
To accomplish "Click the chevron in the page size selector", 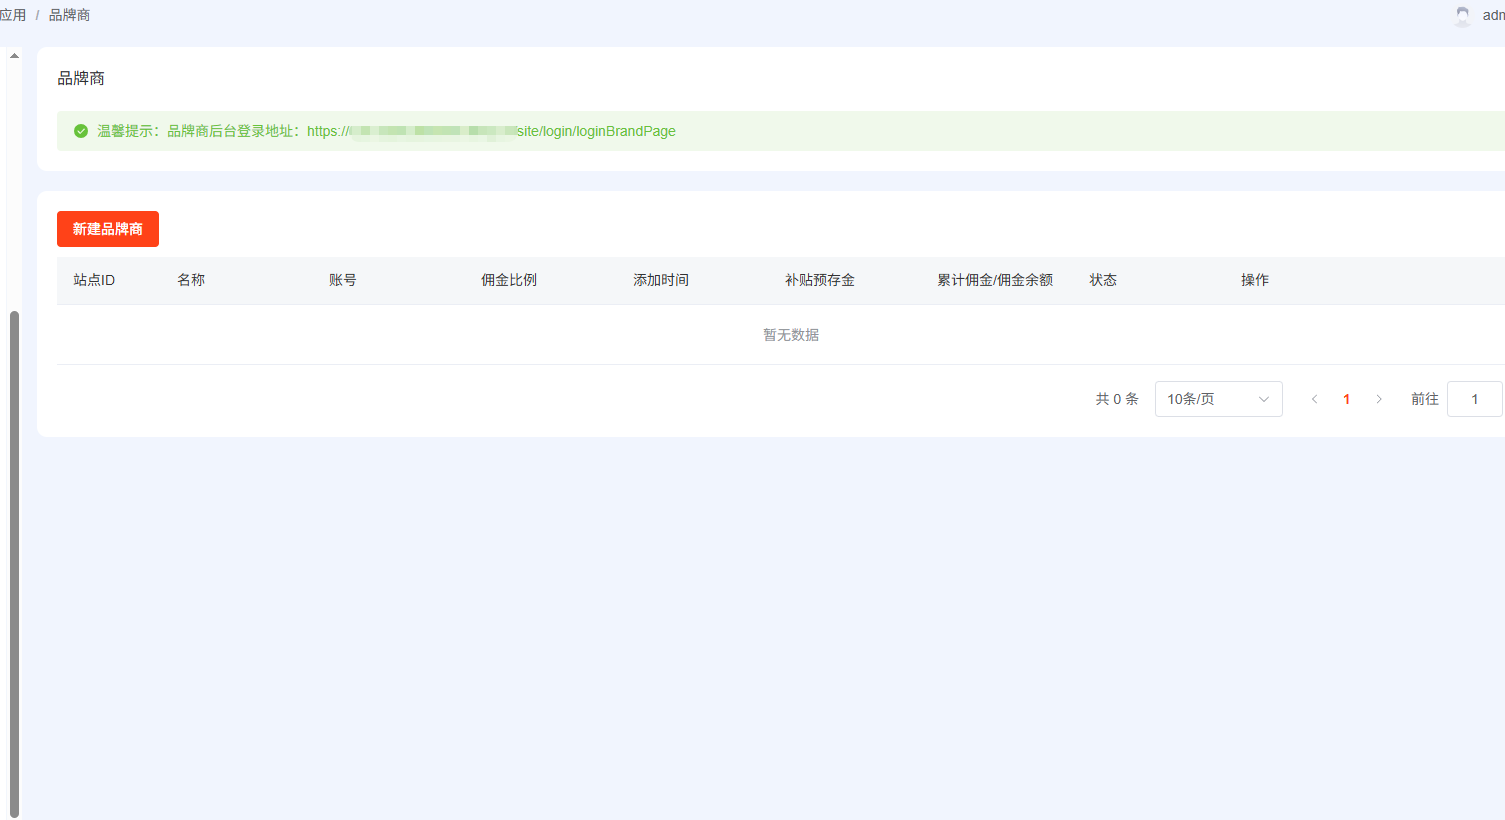I will coord(1263,399).
